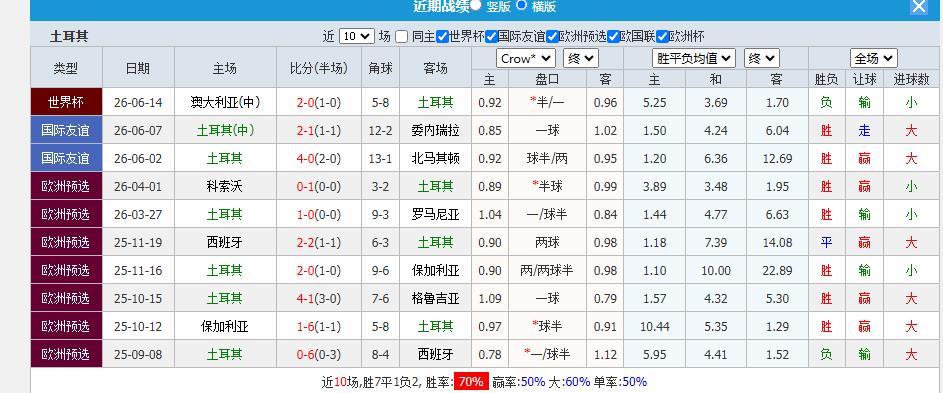The width and height of the screenshot is (943, 393).
Task: Select the 竖版 radio option
Action: point(476,5)
